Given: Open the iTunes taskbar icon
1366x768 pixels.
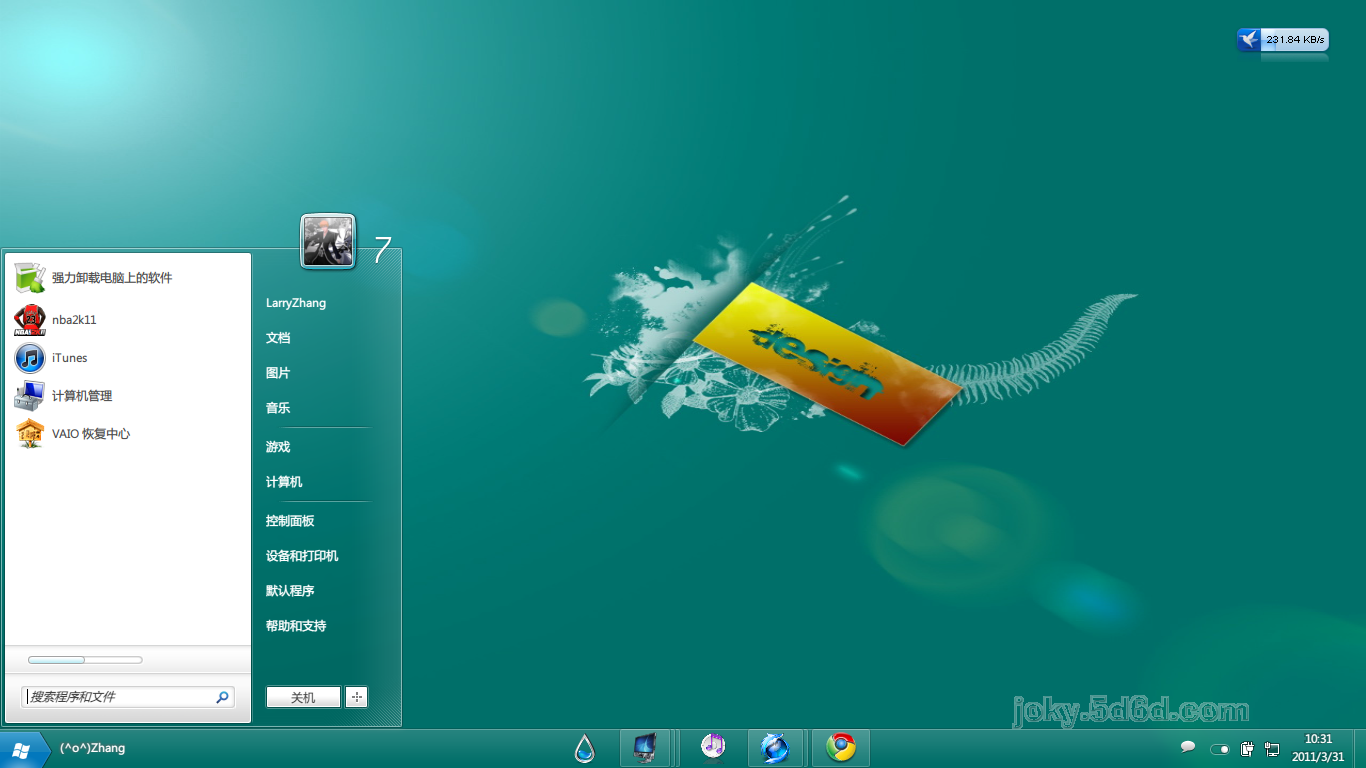Looking at the screenshot, I should 712,746.
